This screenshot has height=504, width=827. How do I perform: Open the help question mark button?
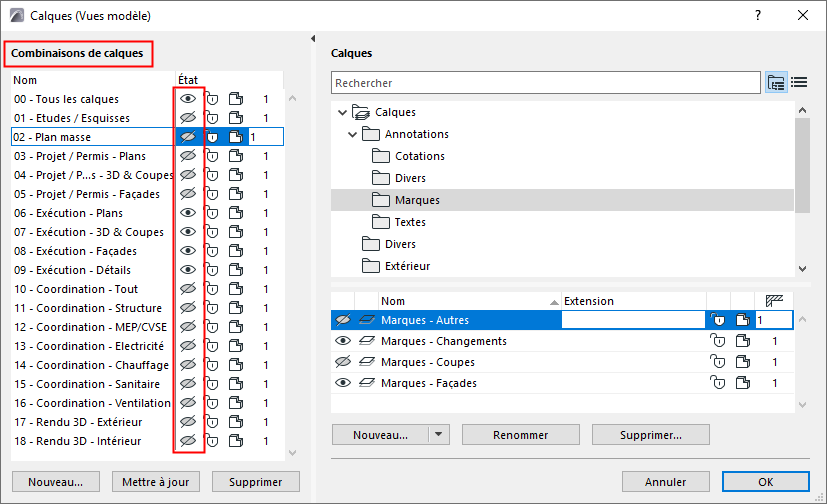tap(758, 15)
